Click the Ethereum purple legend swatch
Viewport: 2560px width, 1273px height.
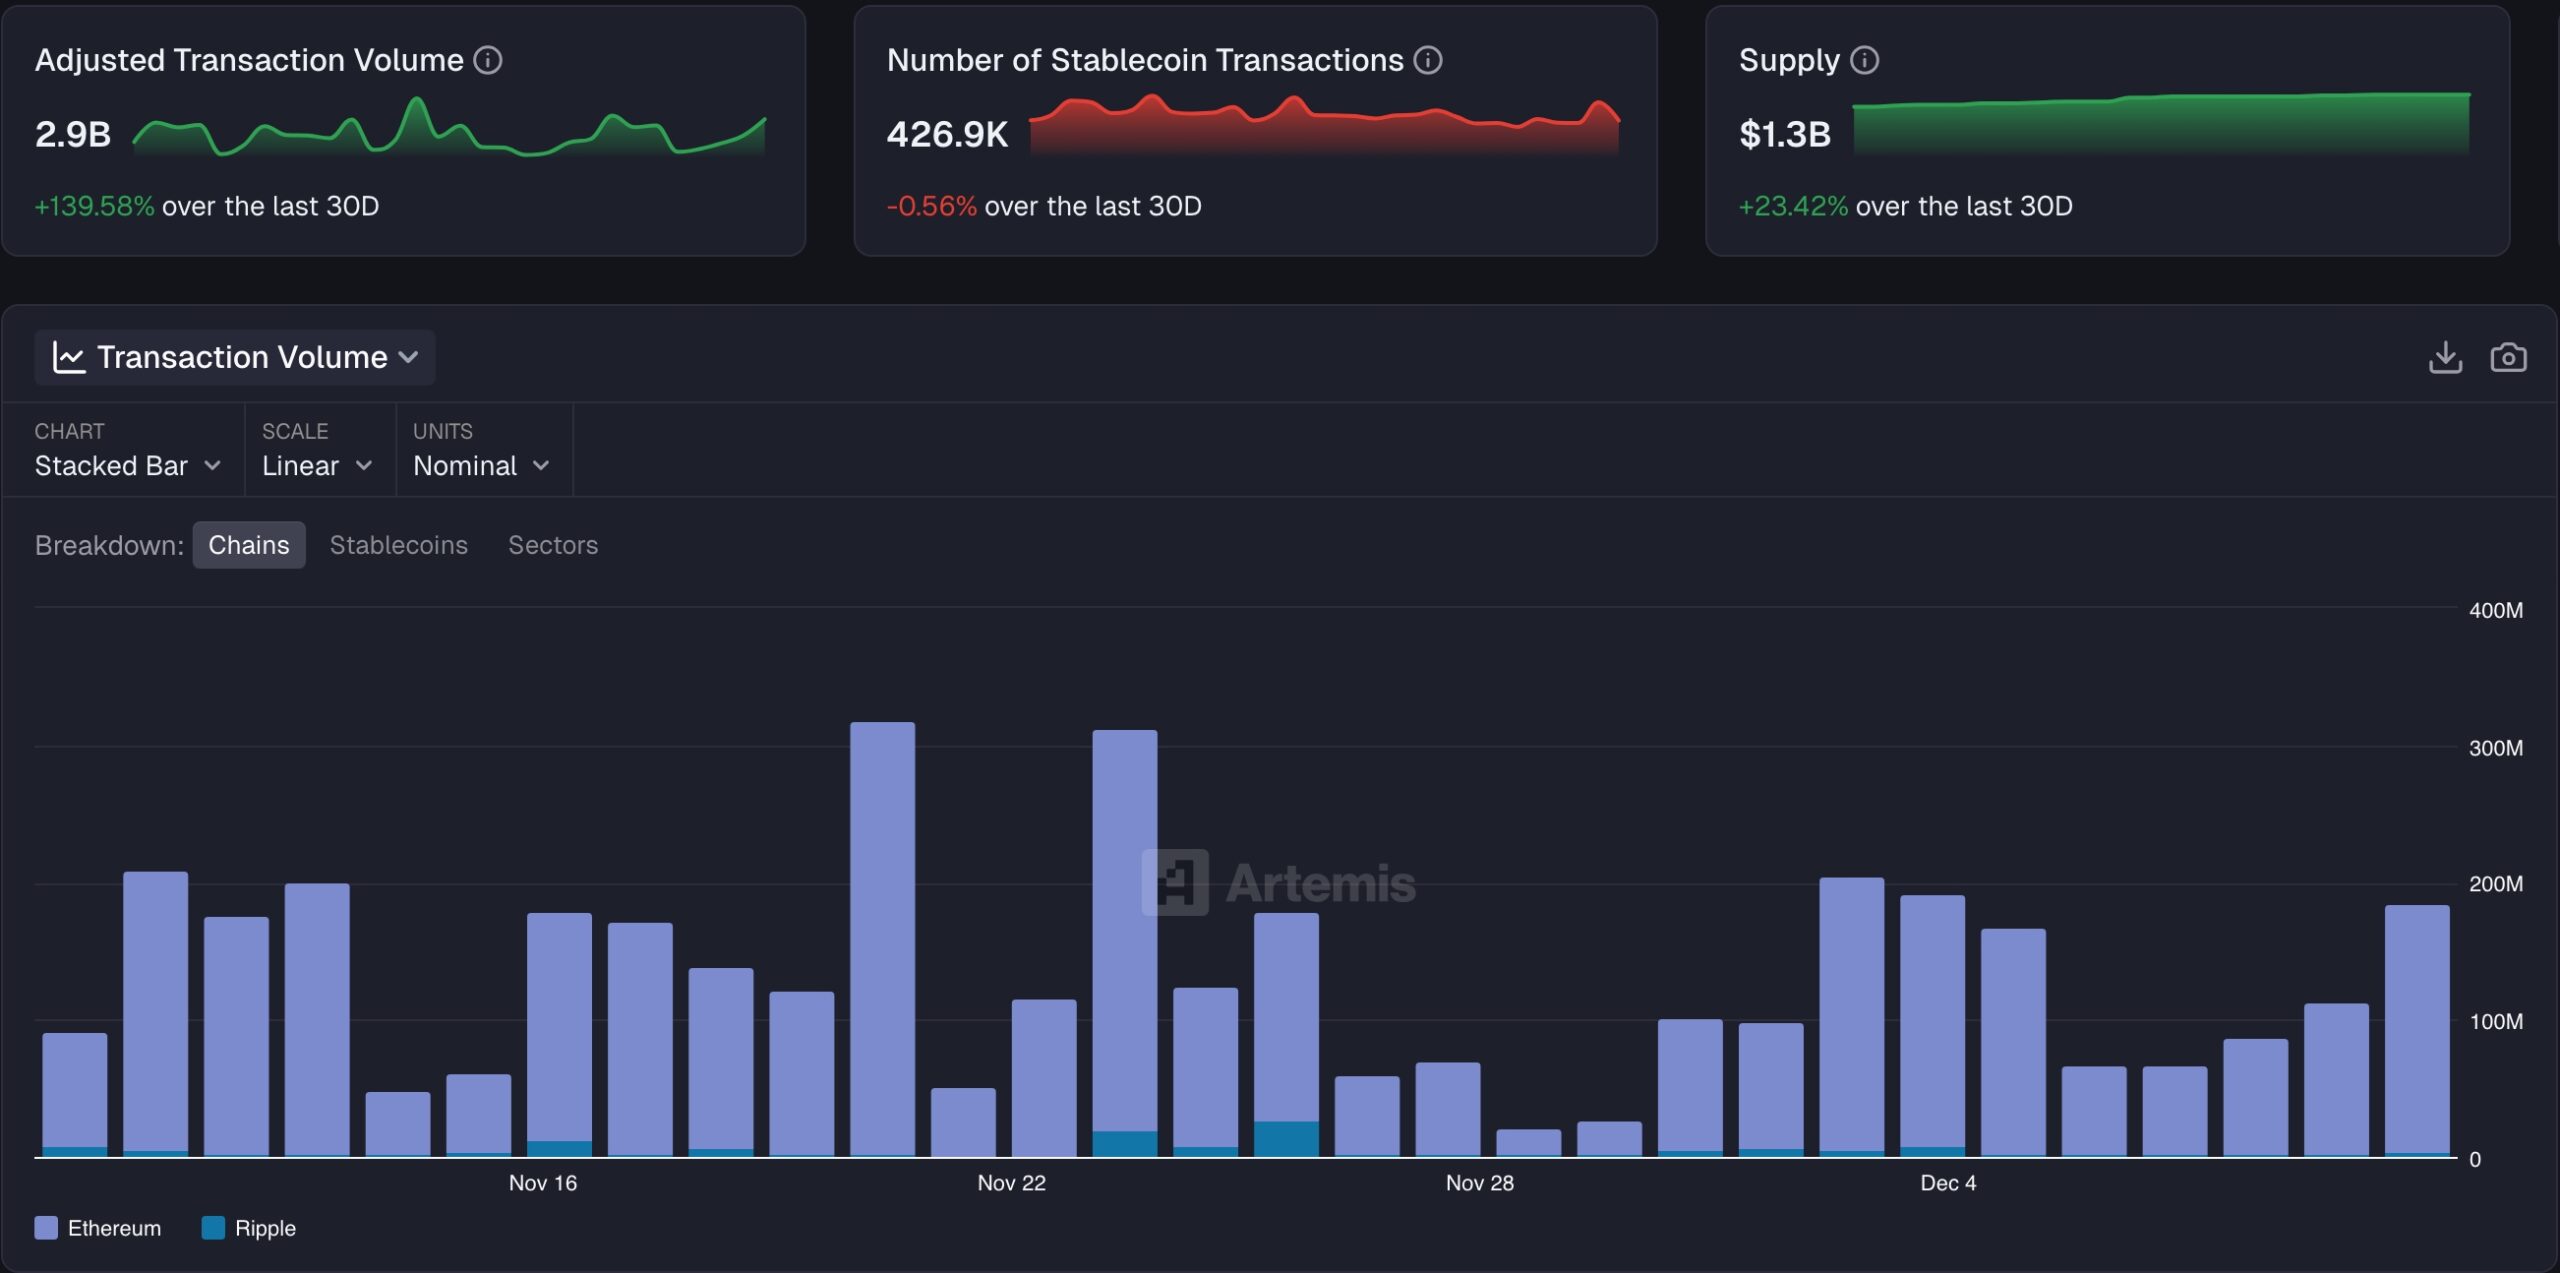46,1228
